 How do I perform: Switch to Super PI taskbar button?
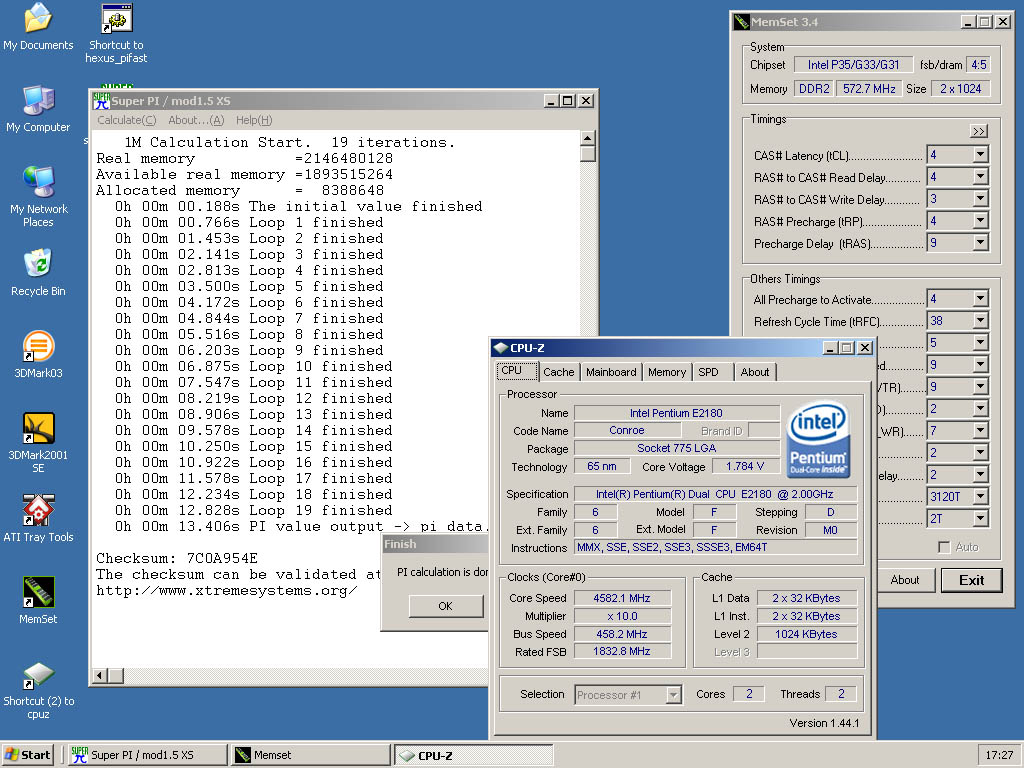(147, 755)
